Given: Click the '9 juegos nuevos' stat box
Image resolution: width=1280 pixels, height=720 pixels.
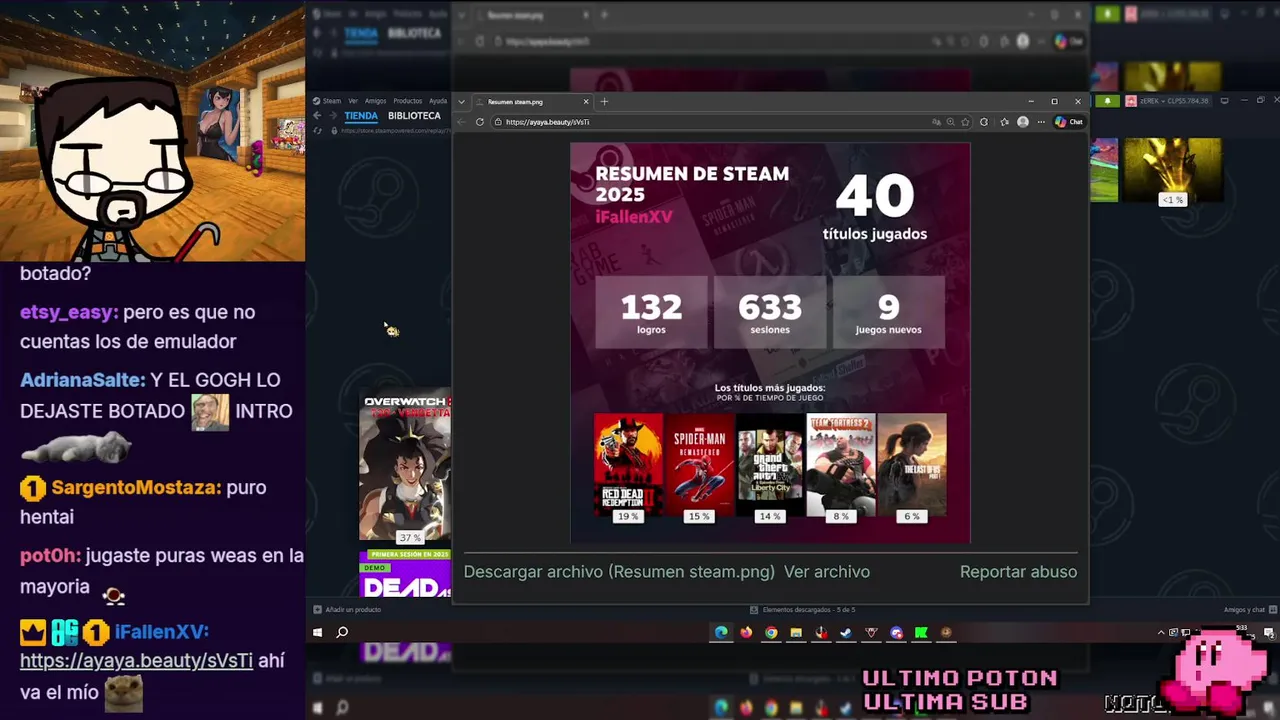Looking at the screenshot, I should point(888,312).
